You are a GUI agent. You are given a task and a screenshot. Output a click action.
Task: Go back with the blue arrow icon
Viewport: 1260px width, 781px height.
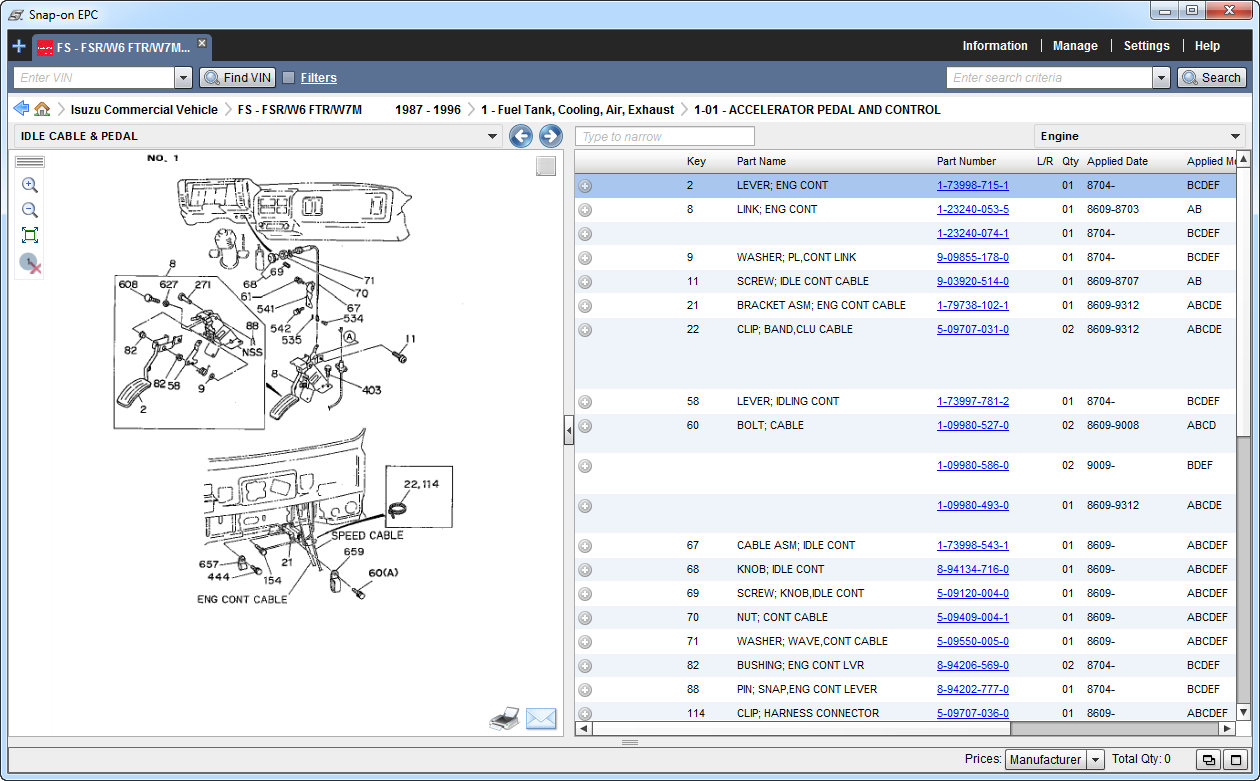[x=21, y=109]
